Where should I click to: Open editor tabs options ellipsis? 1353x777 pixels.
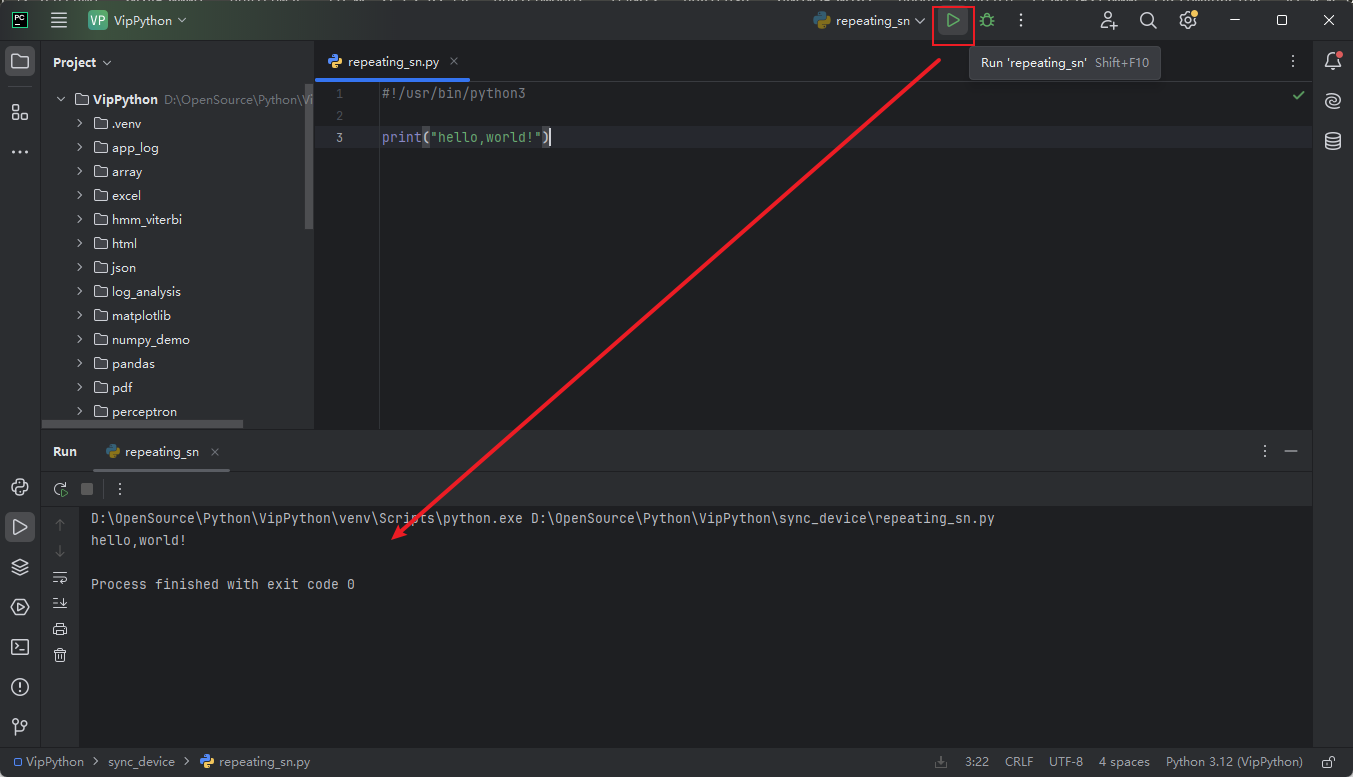[x=1293, y=62]
